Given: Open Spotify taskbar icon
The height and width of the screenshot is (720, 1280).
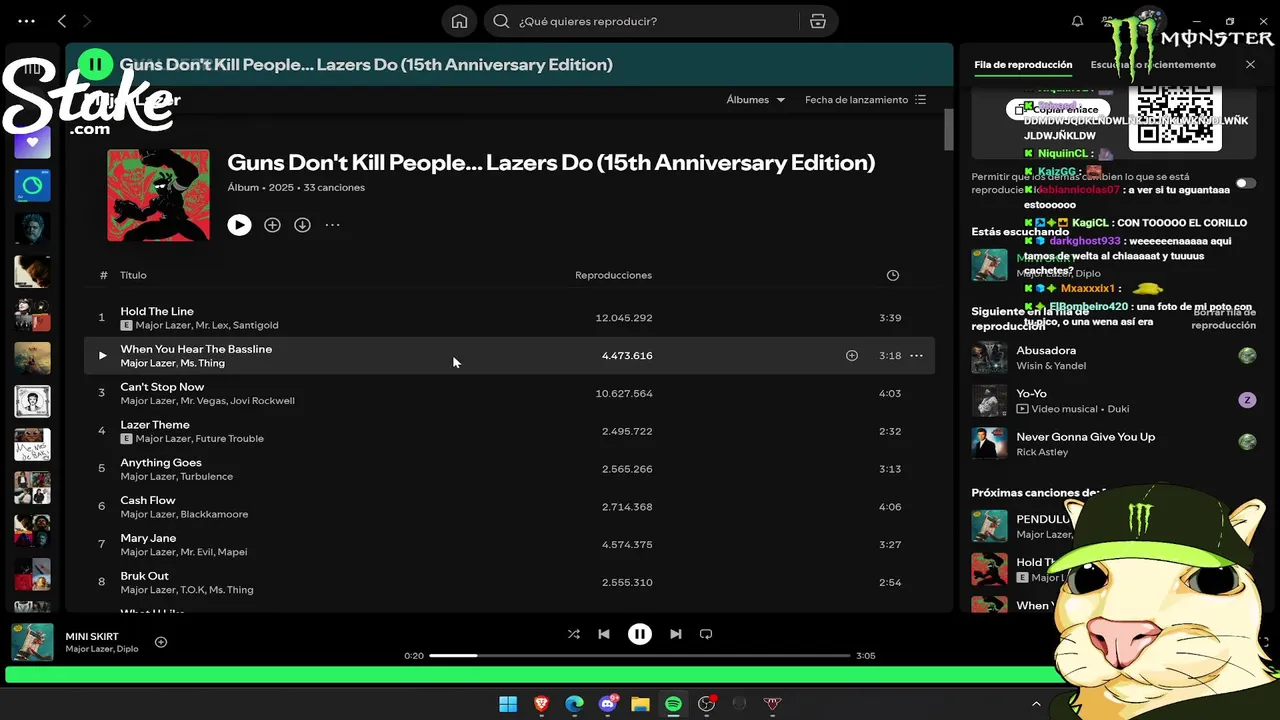Looking at the screenshot, I should pos(673,704).
